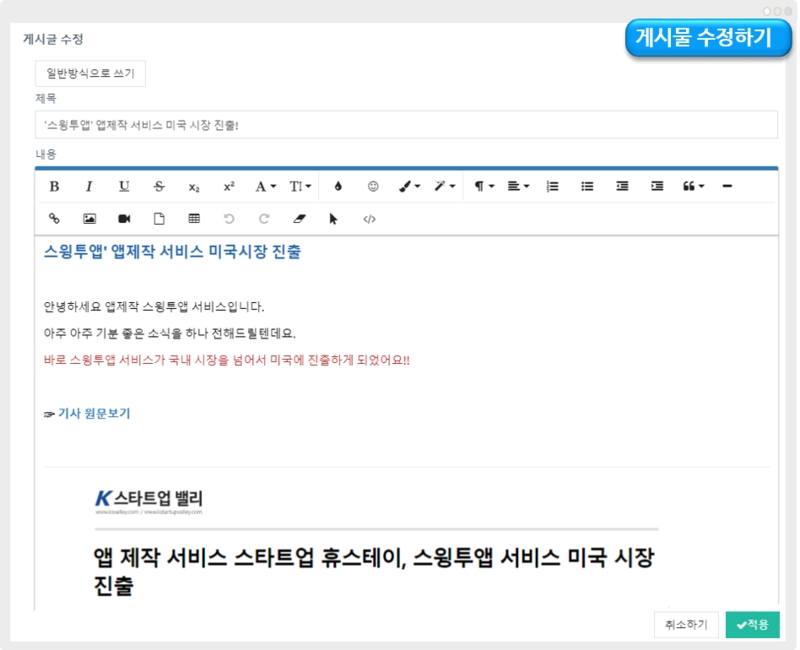Open the text alignment dropdown
The height and width of the screenshot is (650, 800).
pos(518,186)
